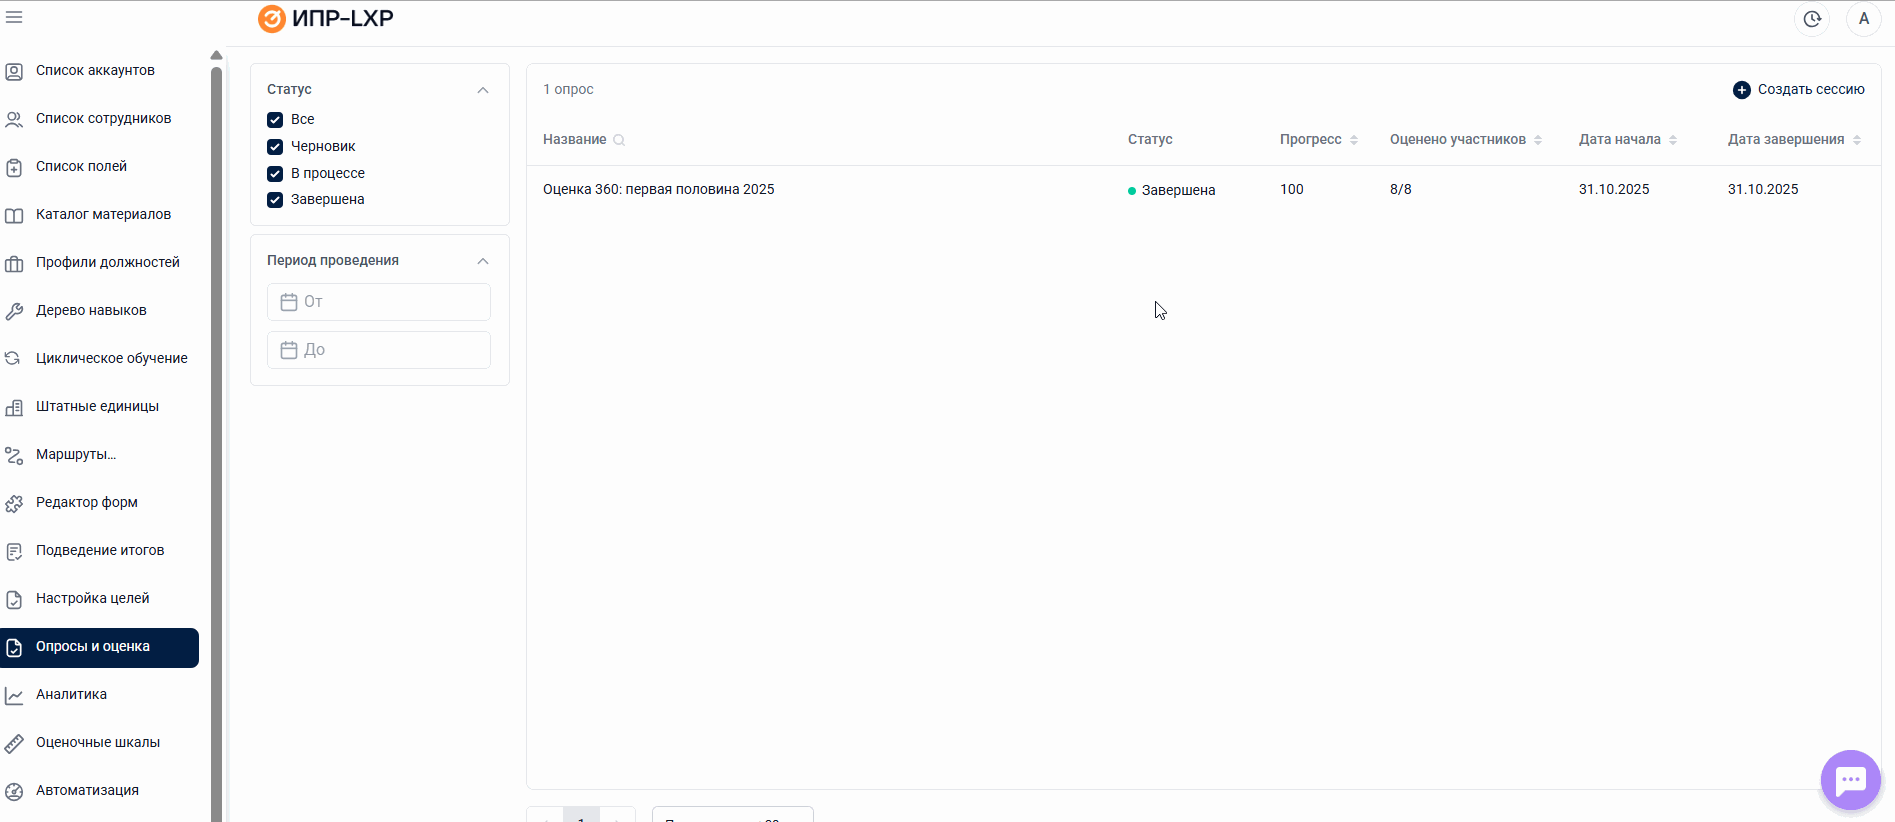Collapse the Статус filter panel
Viewport: 1895px width, 822px height.
point(483,90)
